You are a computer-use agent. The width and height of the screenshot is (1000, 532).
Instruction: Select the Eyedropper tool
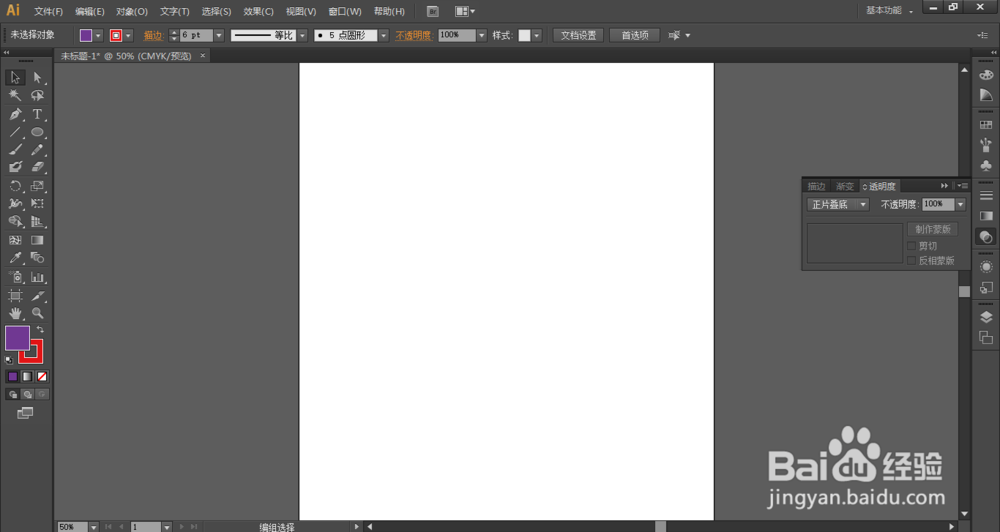(x=15, y=258)
